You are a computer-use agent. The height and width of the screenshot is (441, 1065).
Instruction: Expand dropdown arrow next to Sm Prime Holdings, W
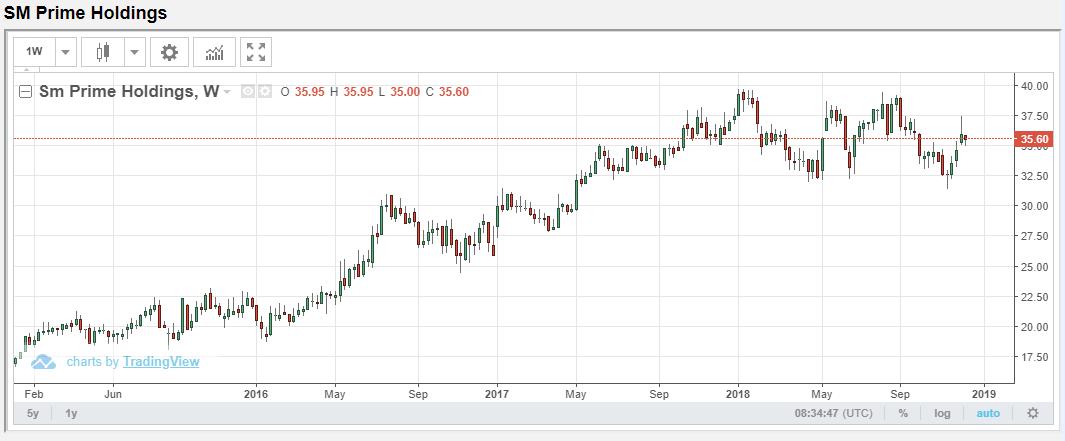[228, 92]
